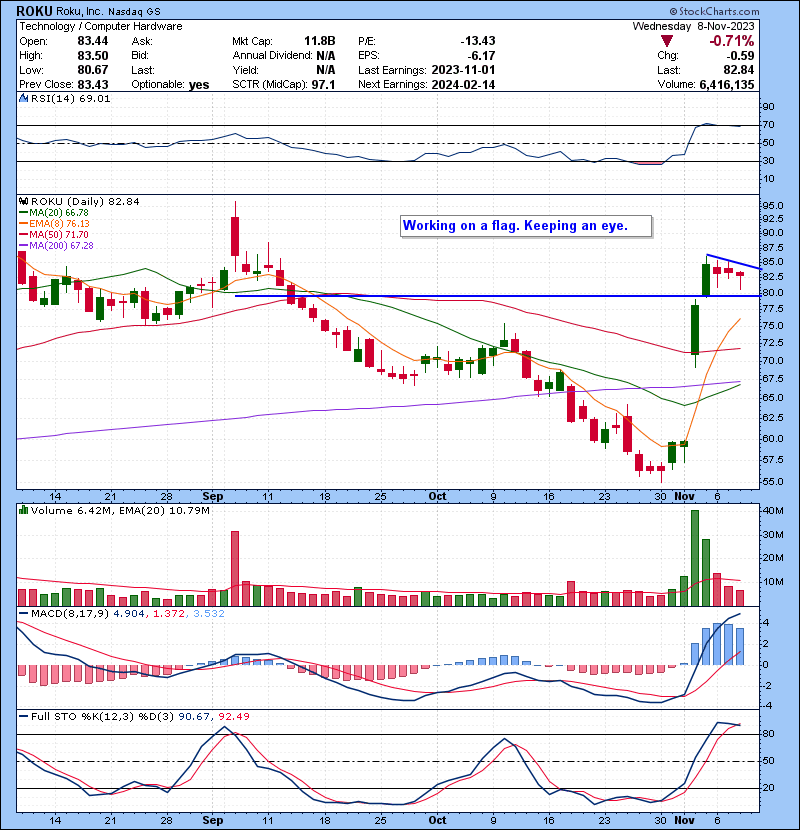Click the red down-triangle change indicator
The image size is (800, 830).
coord(667,41)
